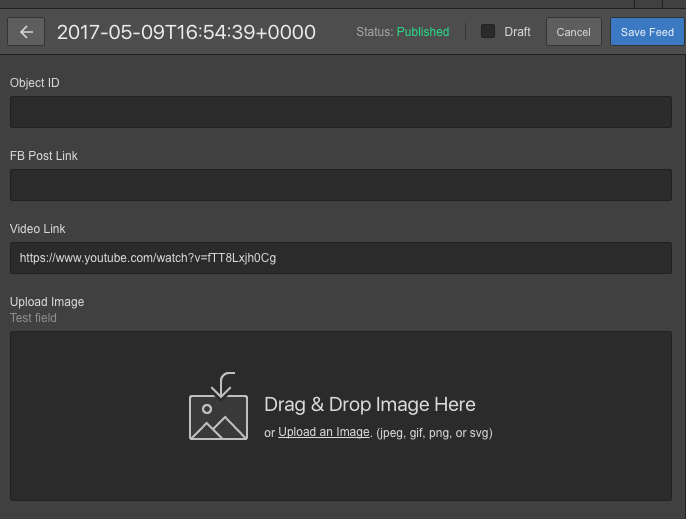Click the image drop placeholder icon
686x519 pixels.
pyautogui.click(x=218, y=406)
